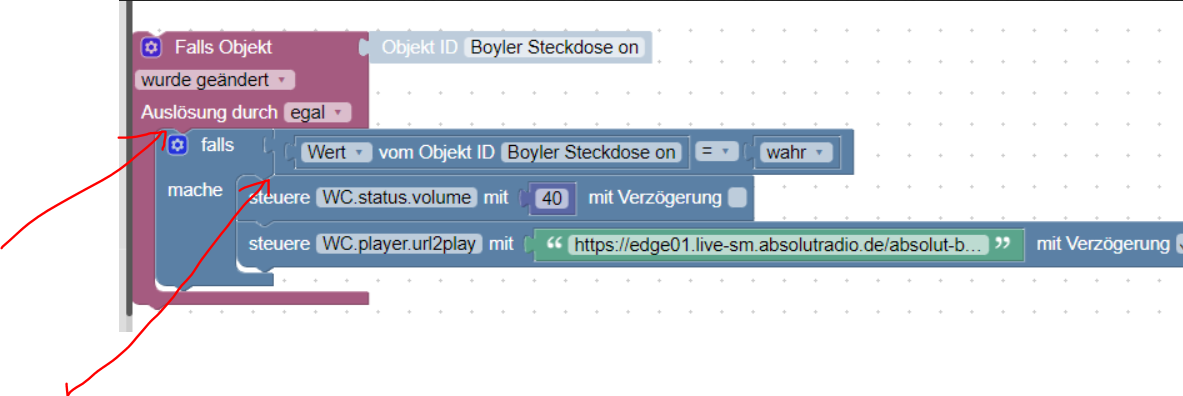This screenshot has height=396, width=1183.
Task: Select the condition's 'Boyler Steckdose on' object ID
Action: (591, 152)
